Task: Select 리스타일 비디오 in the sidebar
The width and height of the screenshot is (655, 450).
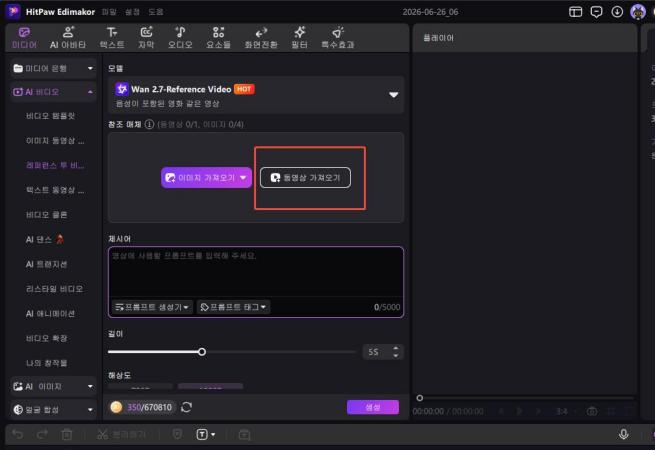Action: [54, 289]
